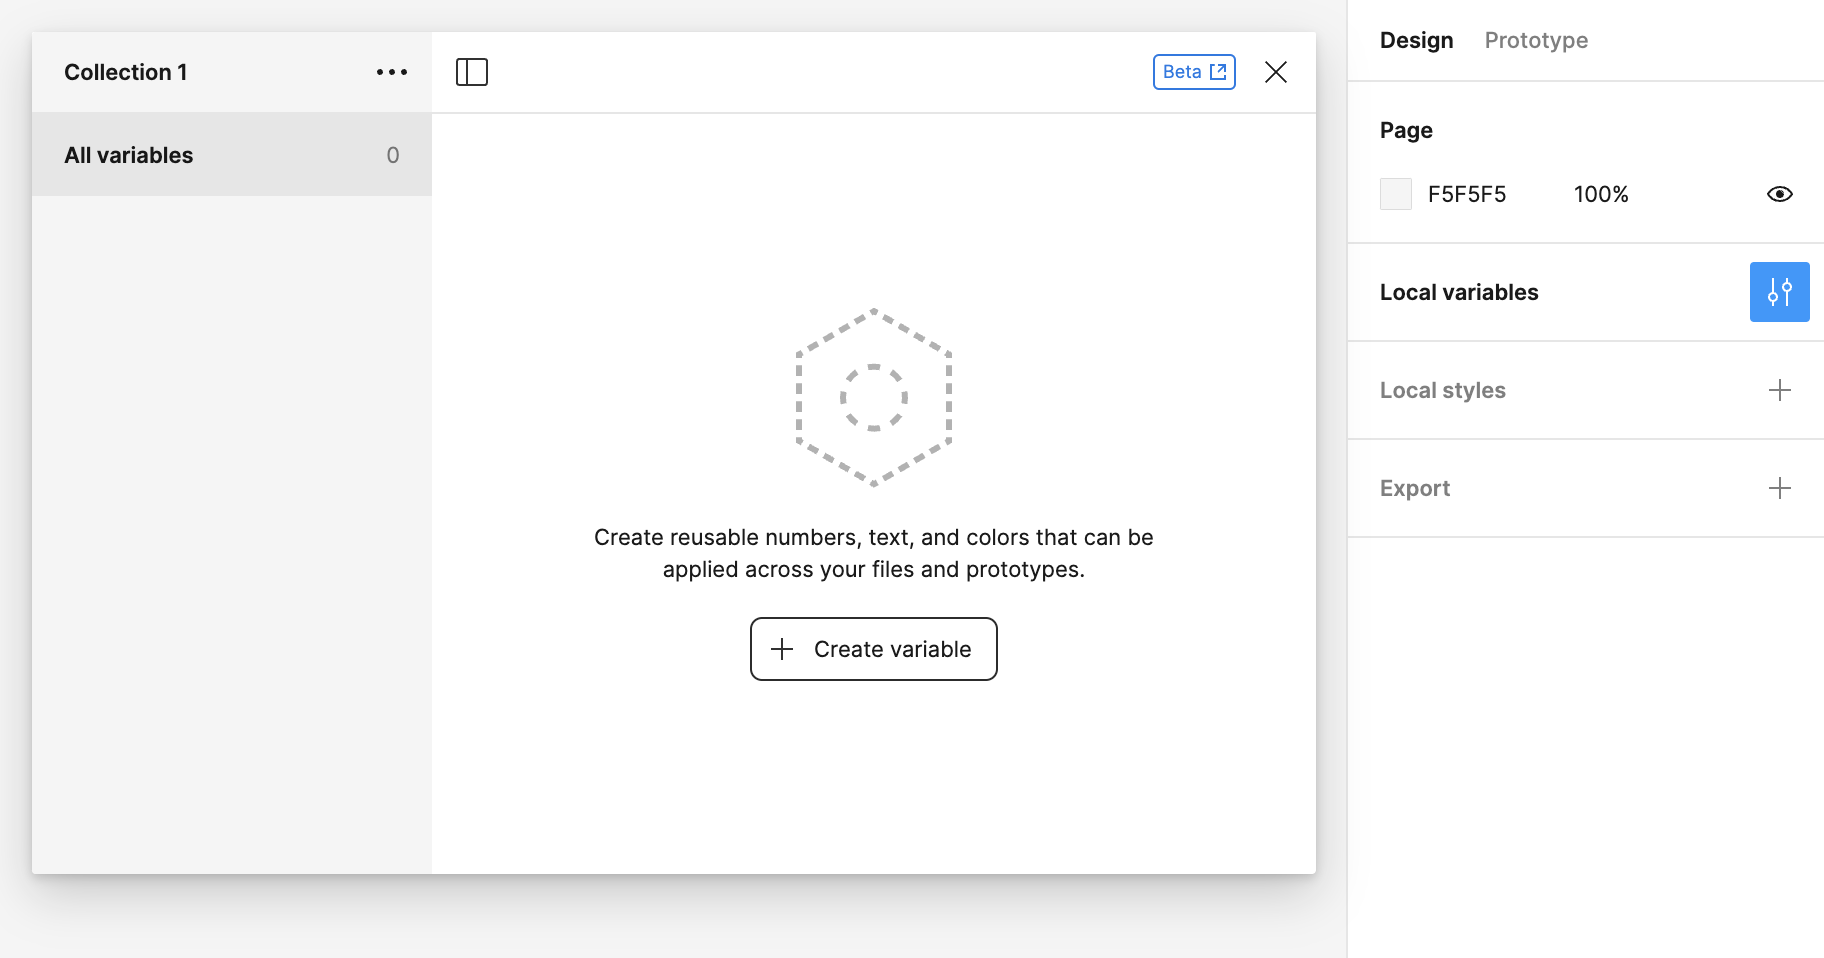The height and width of the screenshot is (958, 1824).
Task: Click the blue Local variables icon
Action: [x=1779, y=291]
